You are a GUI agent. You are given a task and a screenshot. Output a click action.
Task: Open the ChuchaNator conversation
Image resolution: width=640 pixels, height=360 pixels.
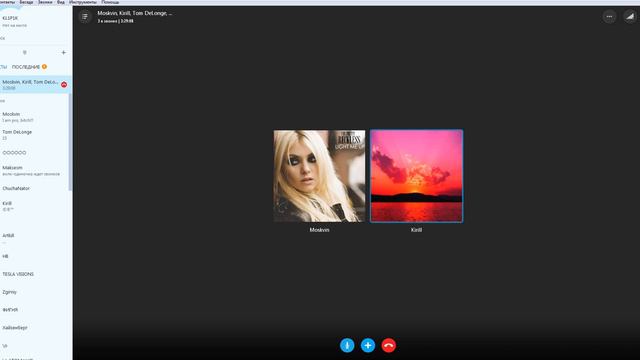pyautogui.click(x=35, y=188)
